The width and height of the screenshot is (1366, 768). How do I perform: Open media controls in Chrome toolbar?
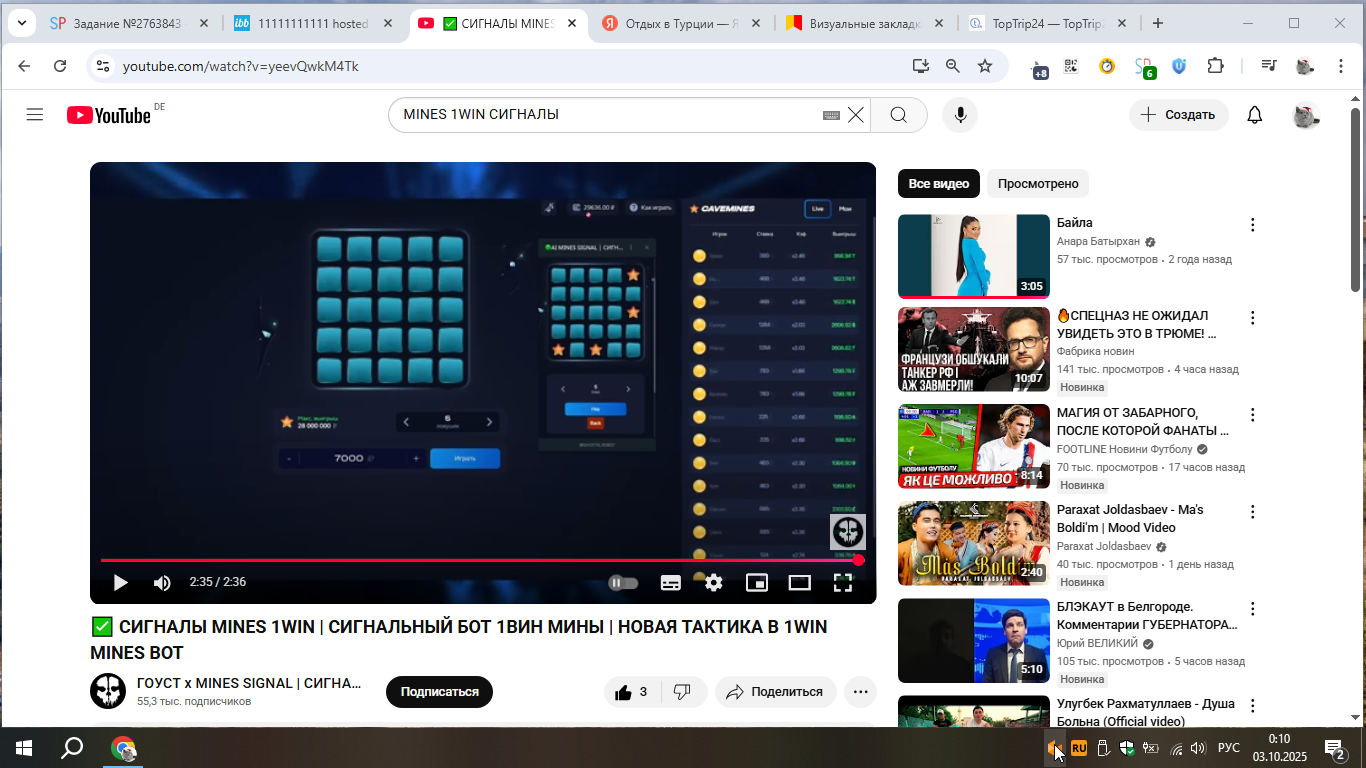coord(1269,66)
